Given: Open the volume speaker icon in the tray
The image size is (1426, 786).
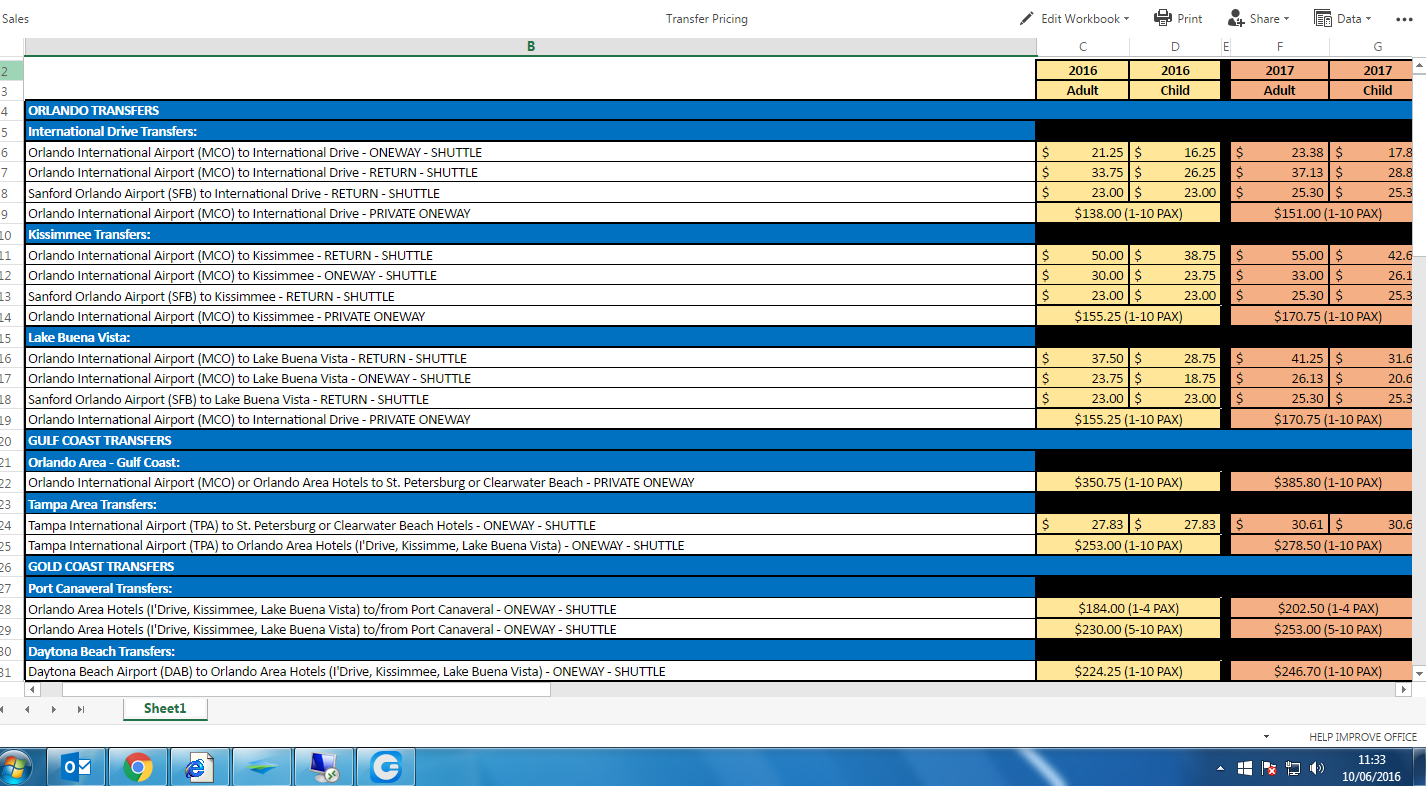Looking at the screenshot, I should tap(1317, 768).
